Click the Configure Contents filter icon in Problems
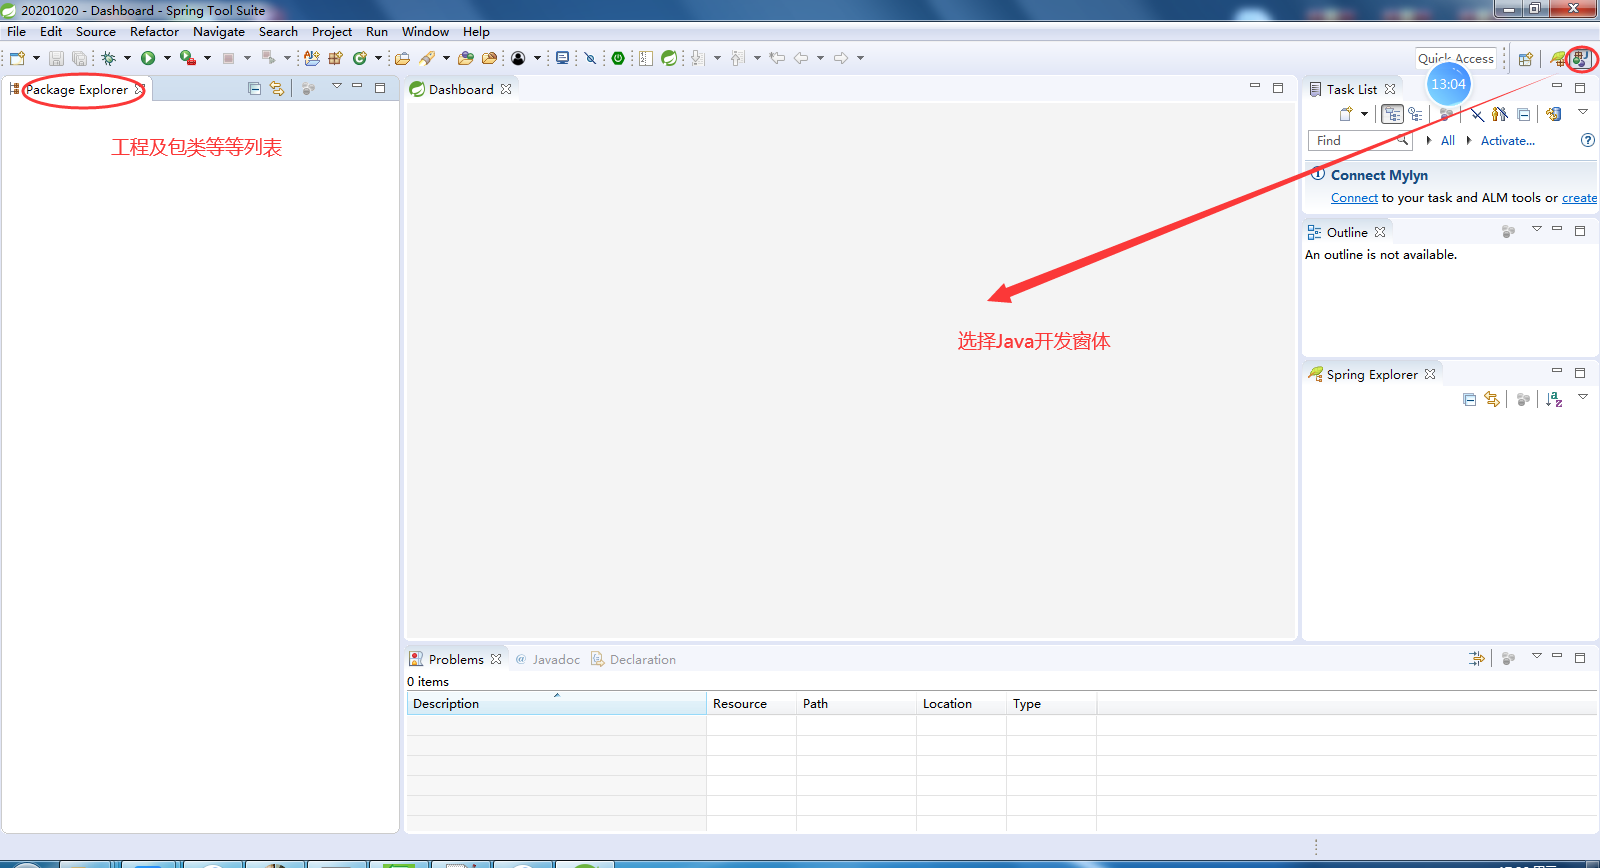The width and height of the screenshot is (1600, 868). coord(1476,658)
